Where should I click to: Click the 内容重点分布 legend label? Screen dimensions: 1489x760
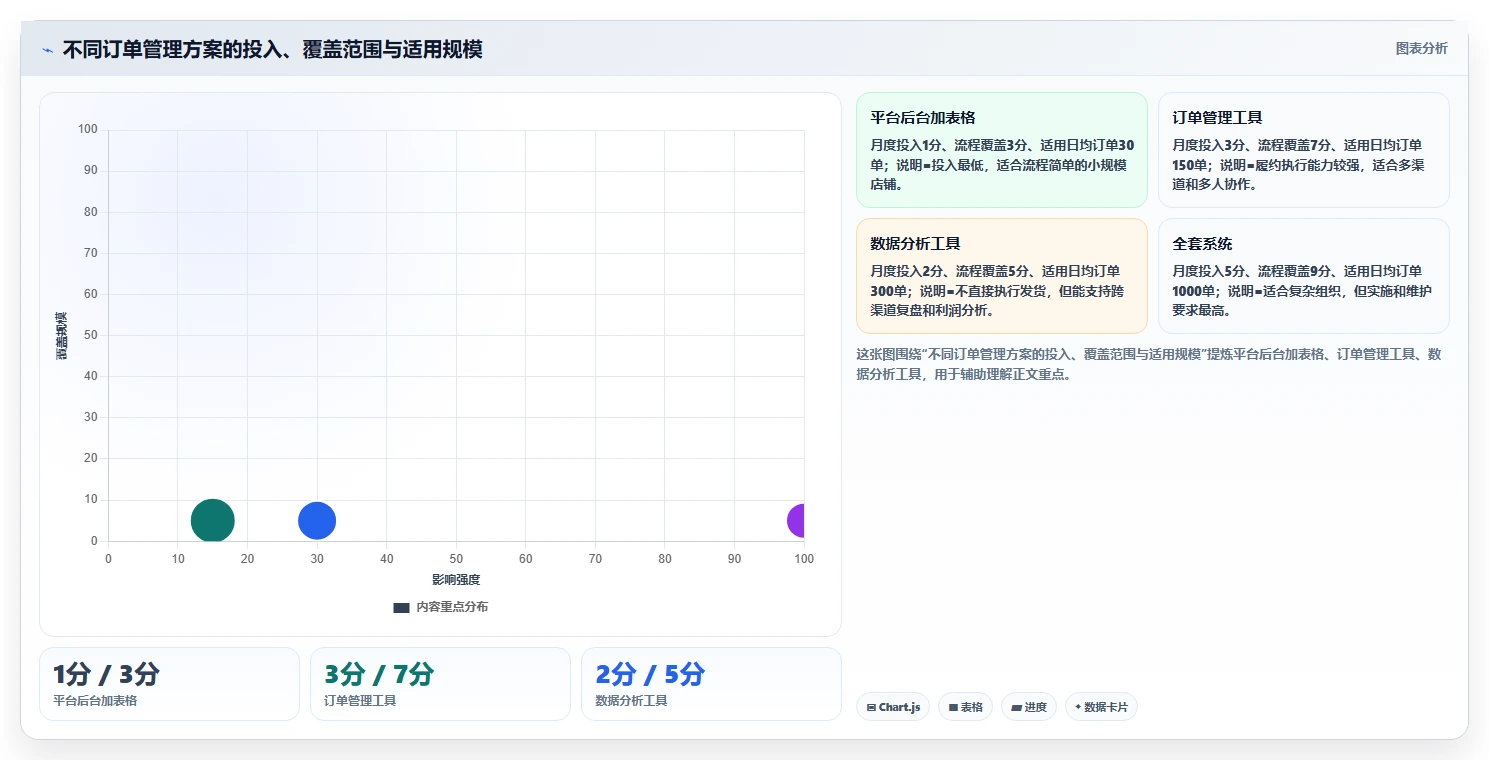452,607
